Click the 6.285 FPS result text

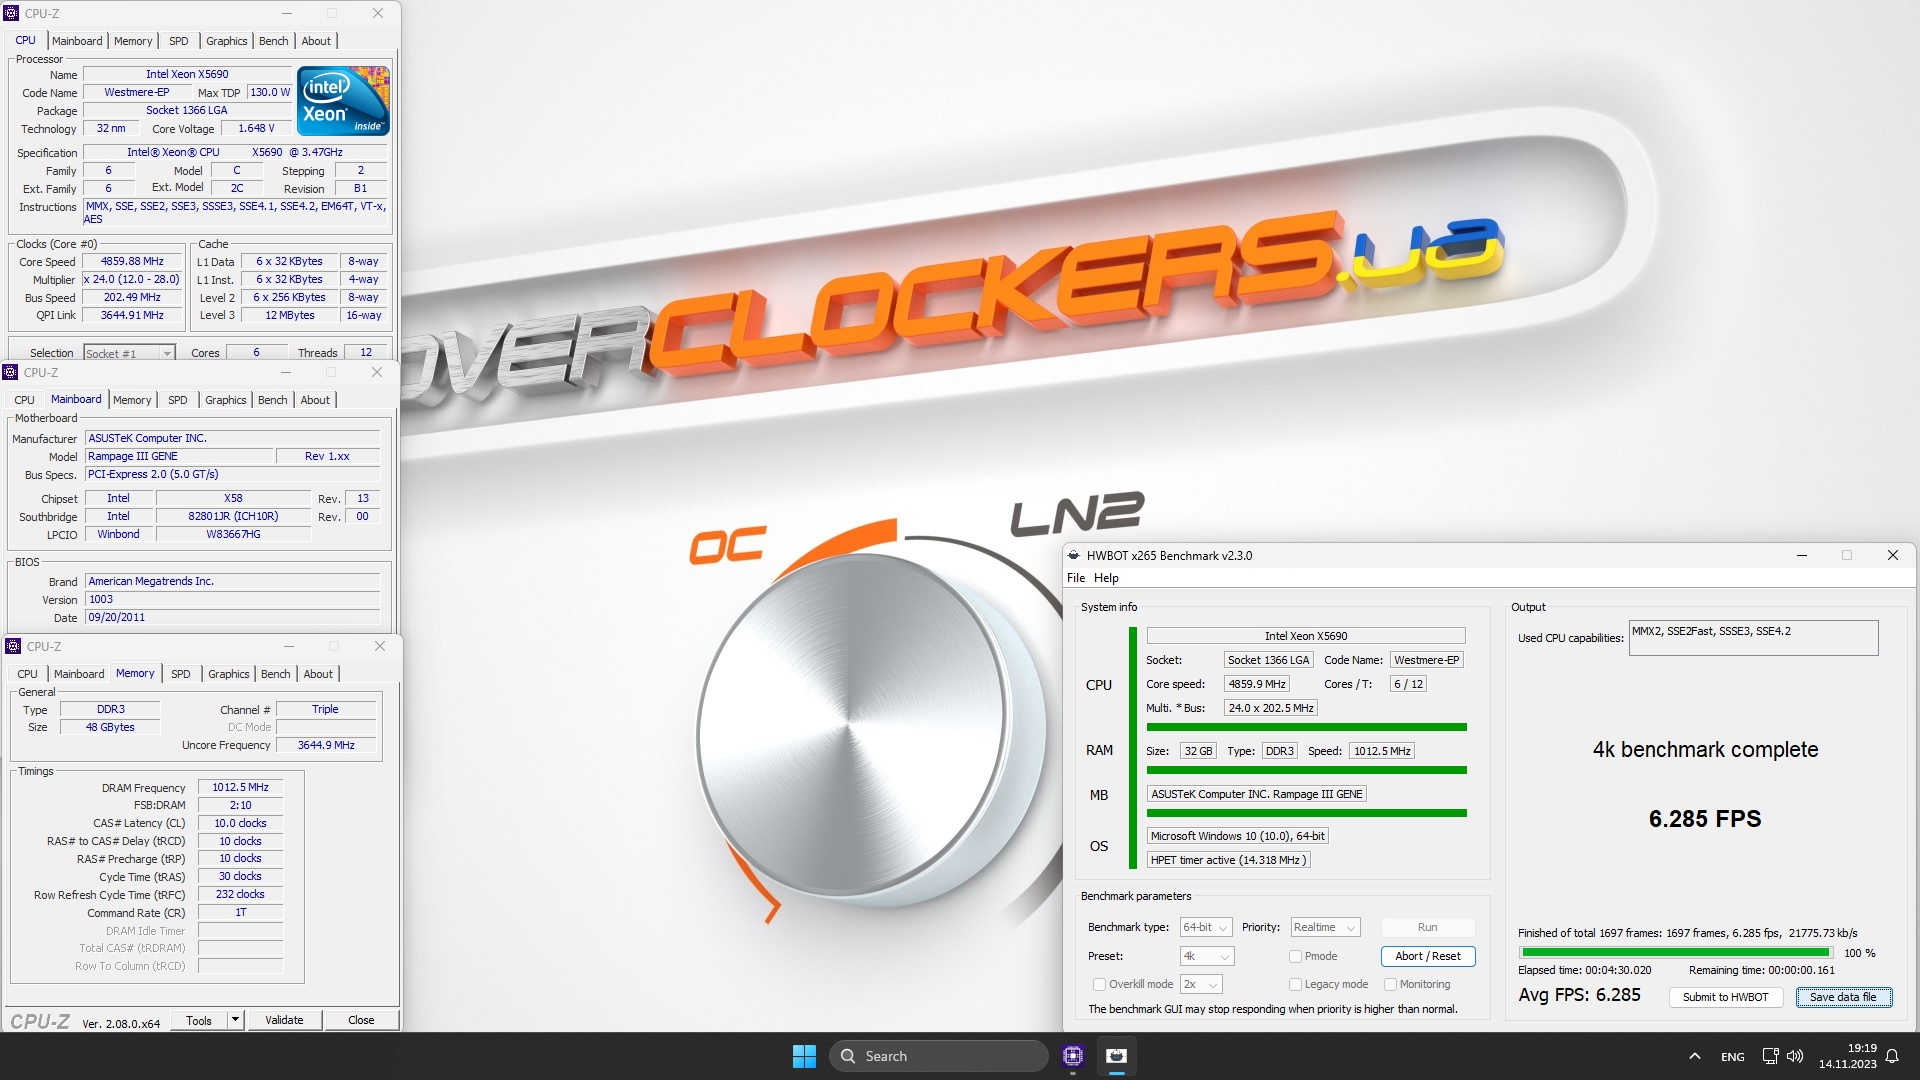point(1705,819)
